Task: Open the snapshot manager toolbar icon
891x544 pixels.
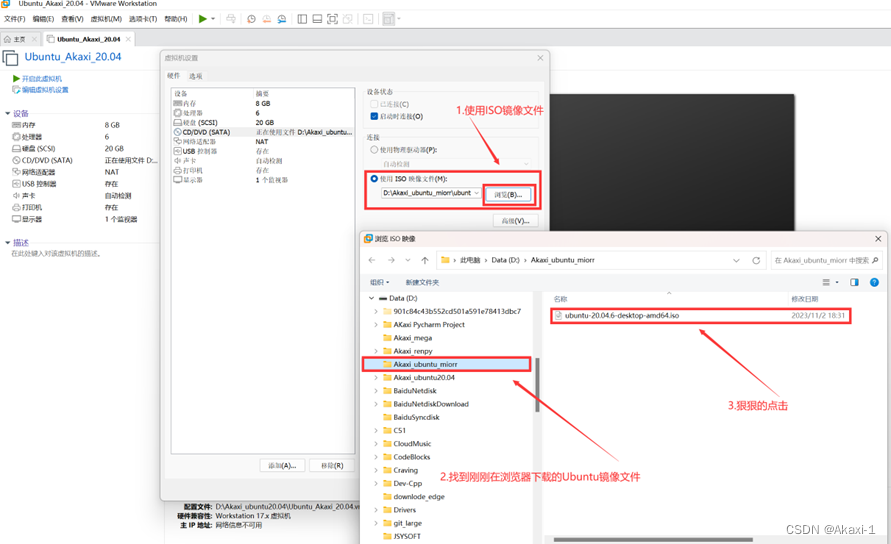Action: click(282, 19)
